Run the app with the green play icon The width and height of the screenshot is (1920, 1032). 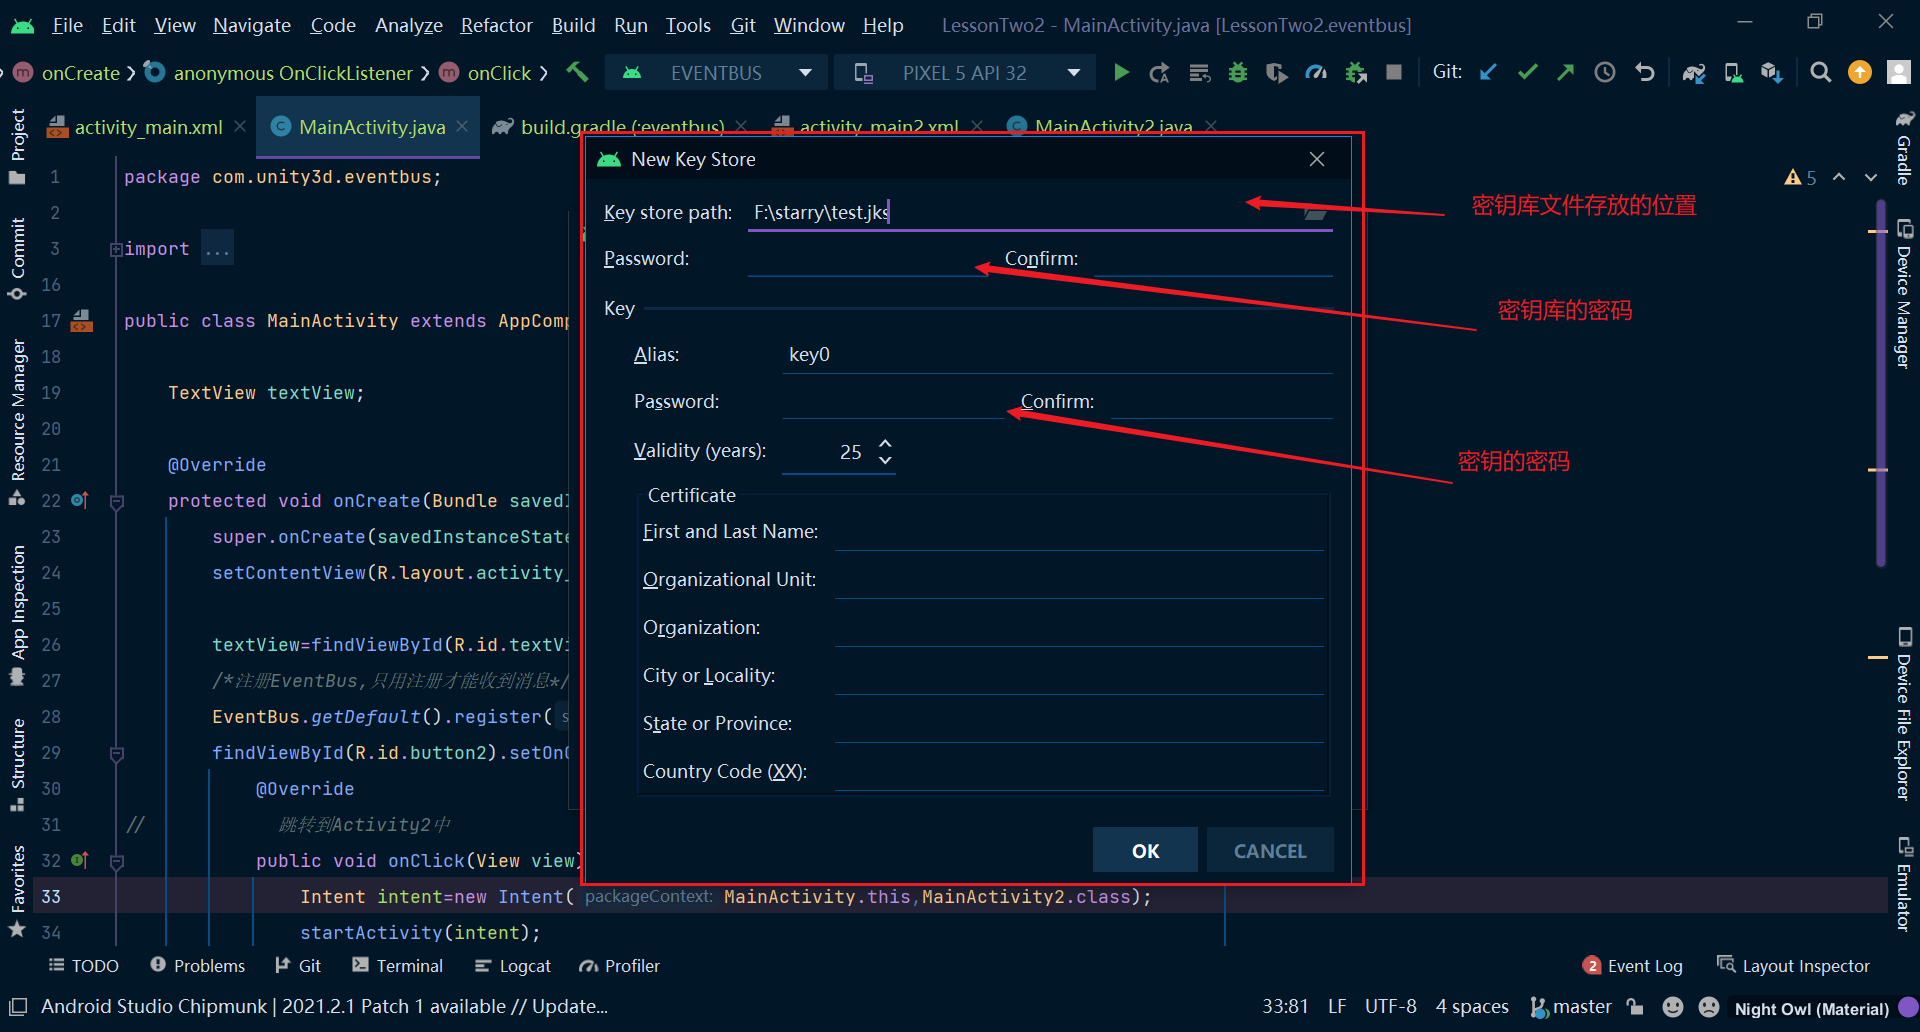pos(1121,72)
